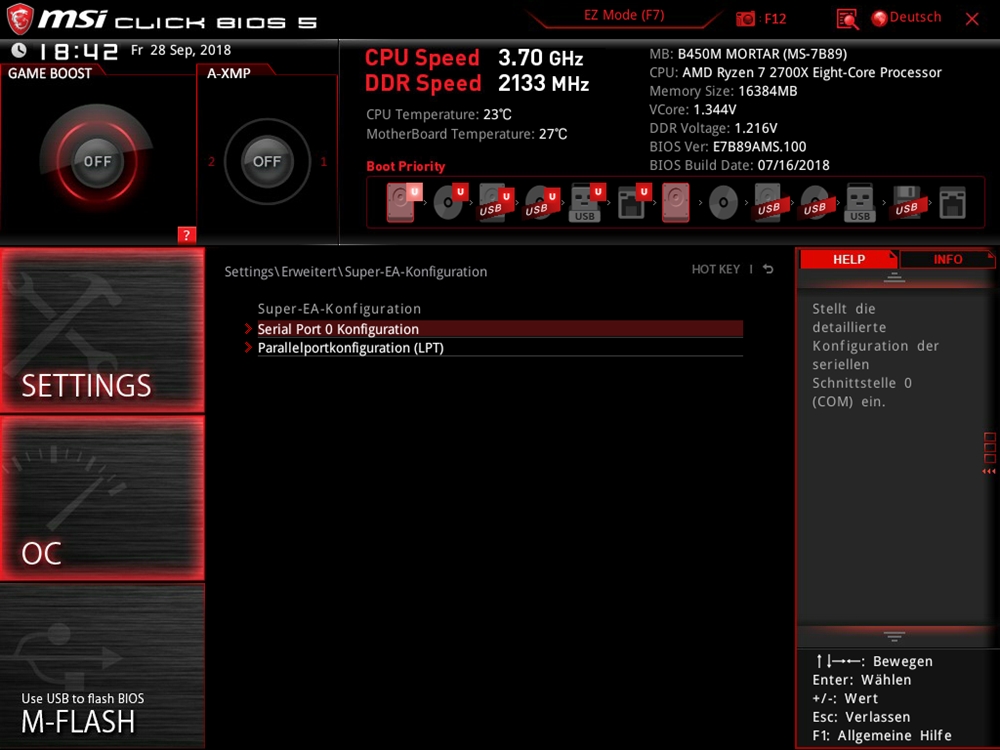
Task: Take a screenshot with the F12 camera icon
Action: [x=745, y=18]
